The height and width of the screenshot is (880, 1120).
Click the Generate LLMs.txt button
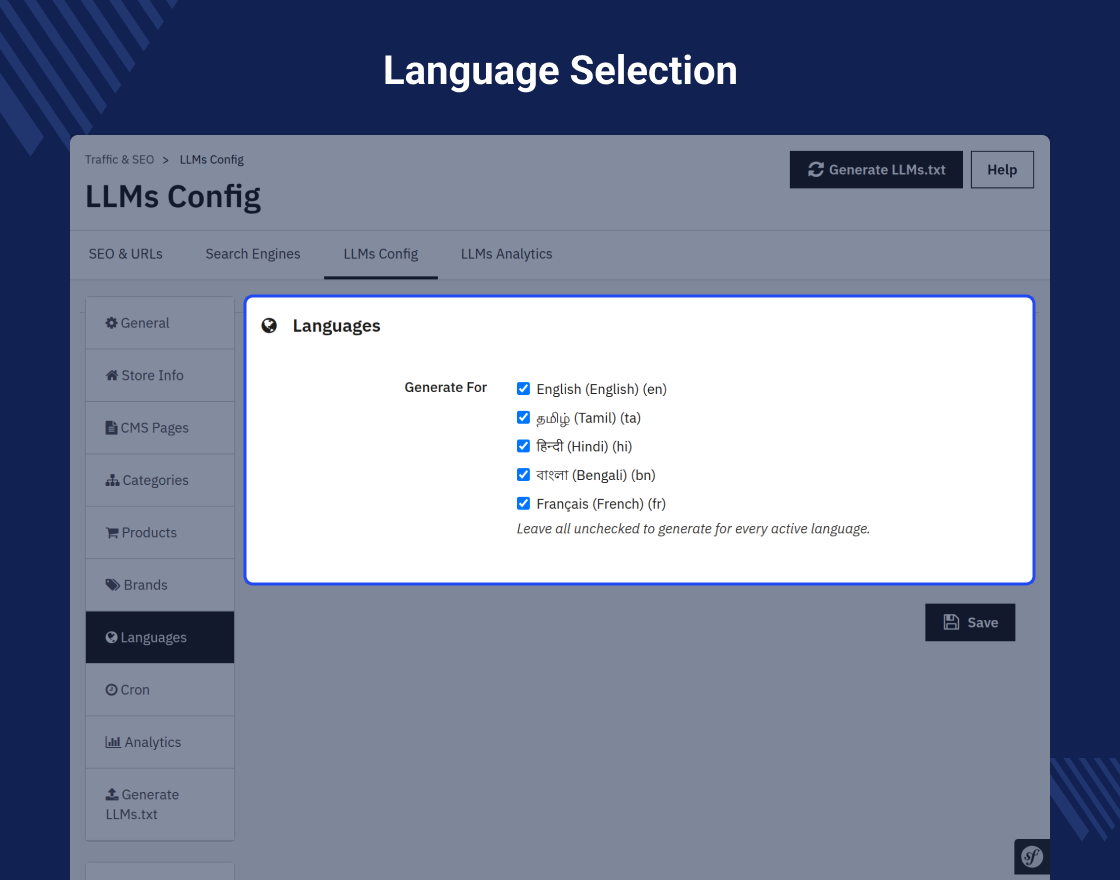point(876,170)
